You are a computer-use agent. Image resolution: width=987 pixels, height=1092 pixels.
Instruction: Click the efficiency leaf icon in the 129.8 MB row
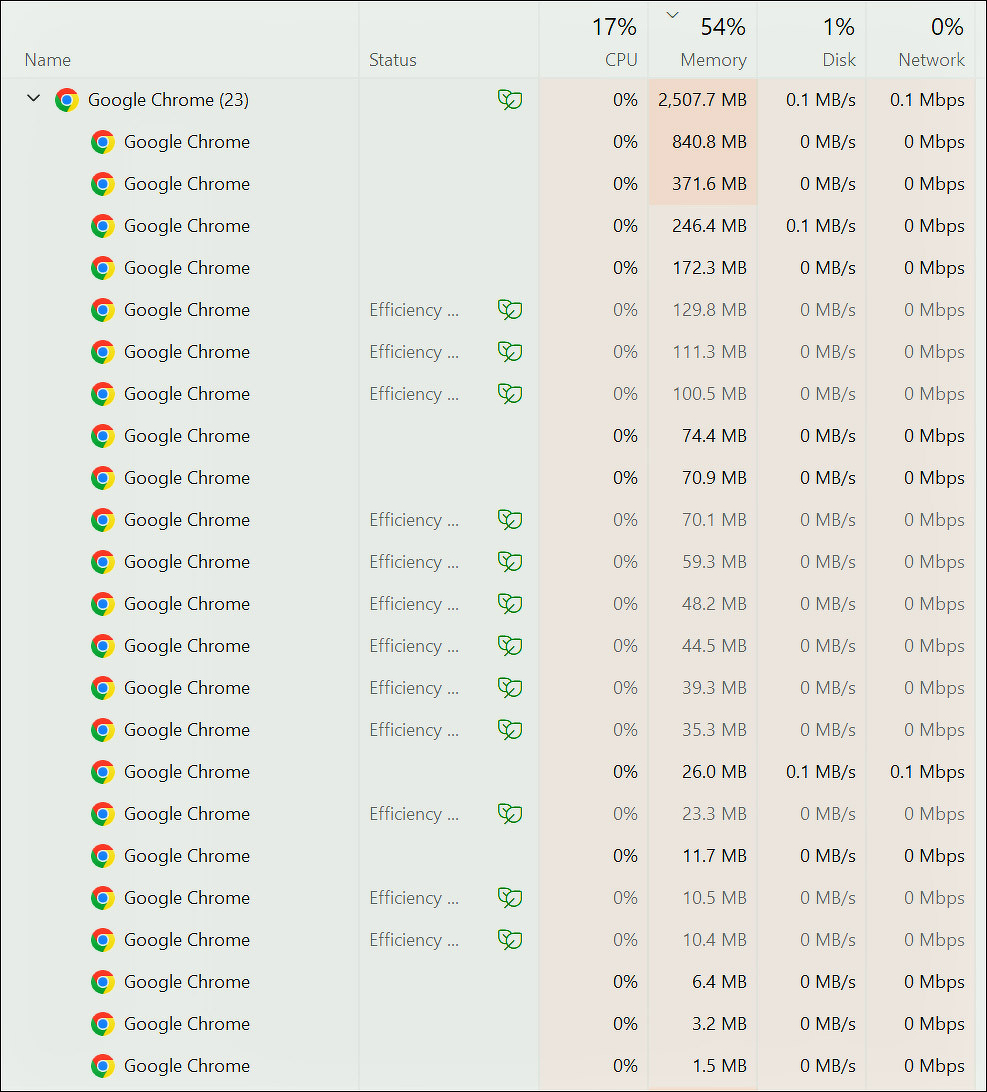pyautogui.click(x=510, y=310)
